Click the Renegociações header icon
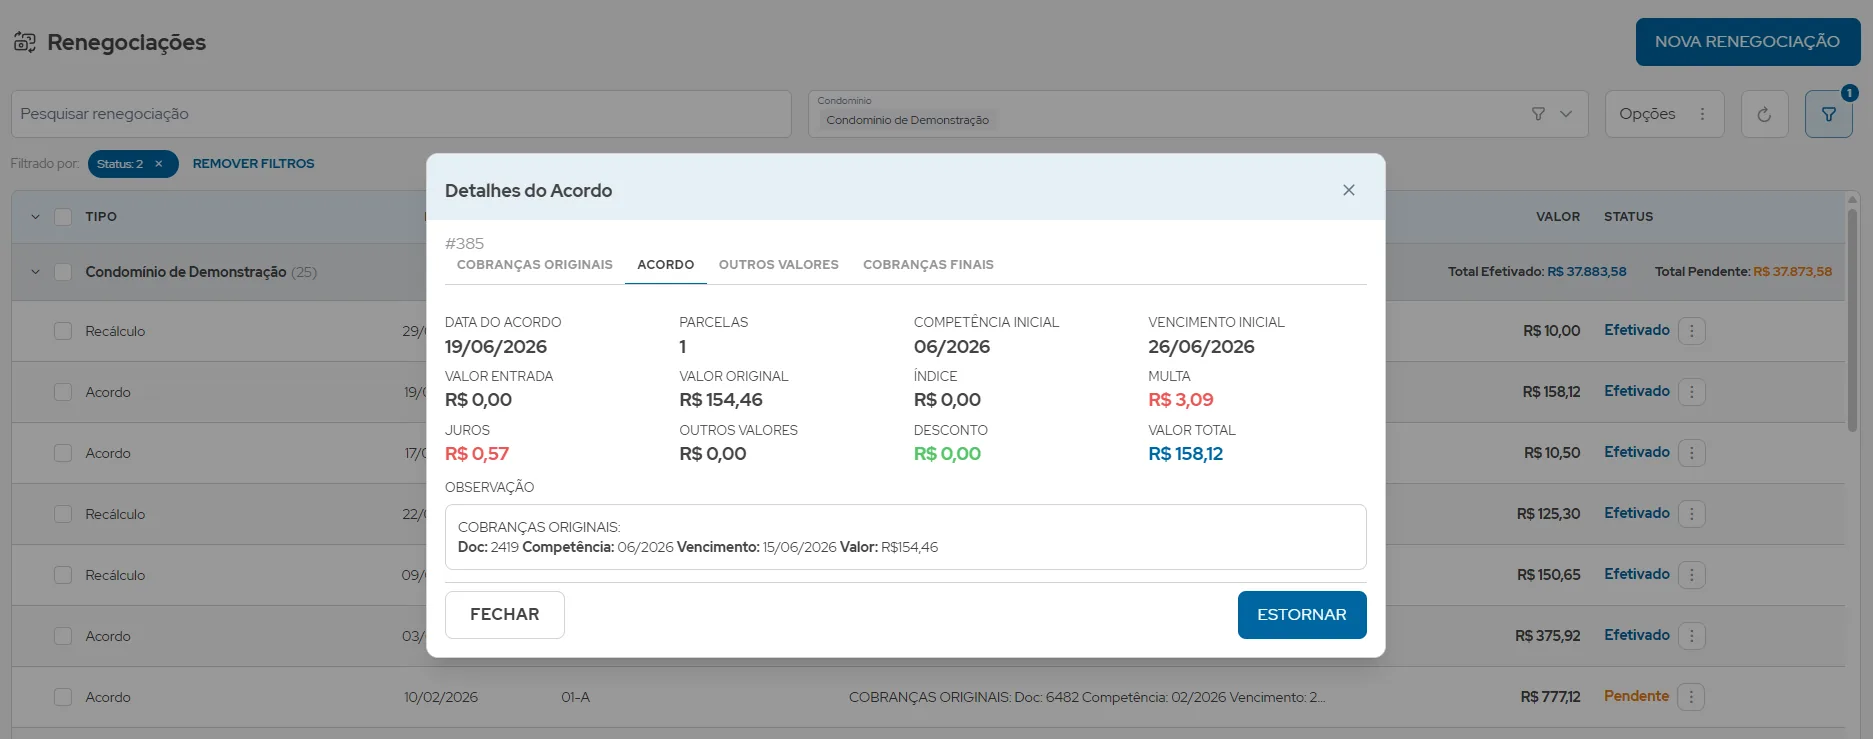Image resolution: width=1873 pixels, height=739 pixels. (24, 42)
